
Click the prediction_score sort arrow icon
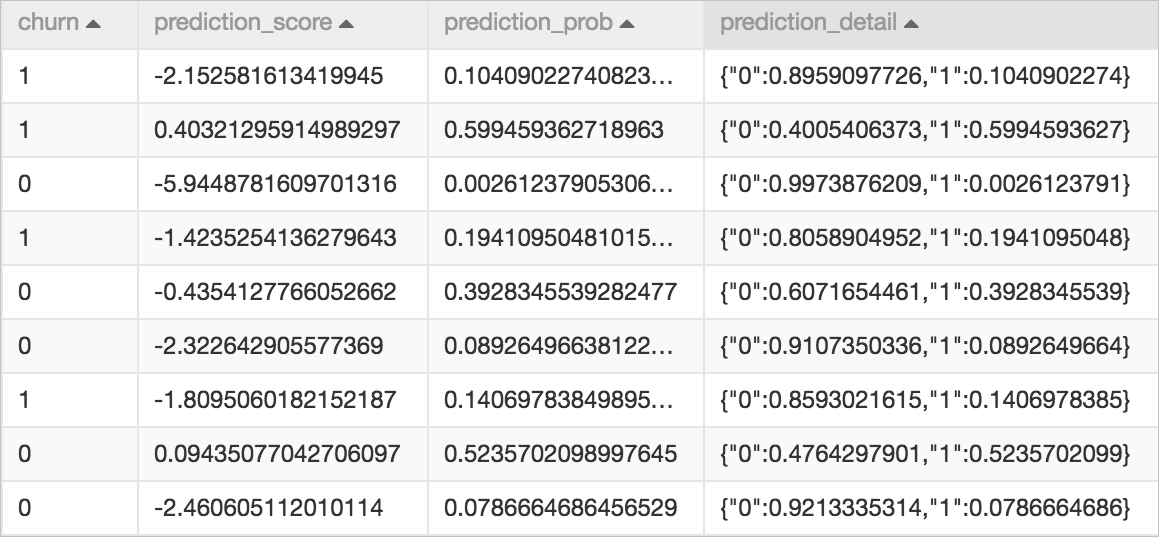[x=346, y=24]
